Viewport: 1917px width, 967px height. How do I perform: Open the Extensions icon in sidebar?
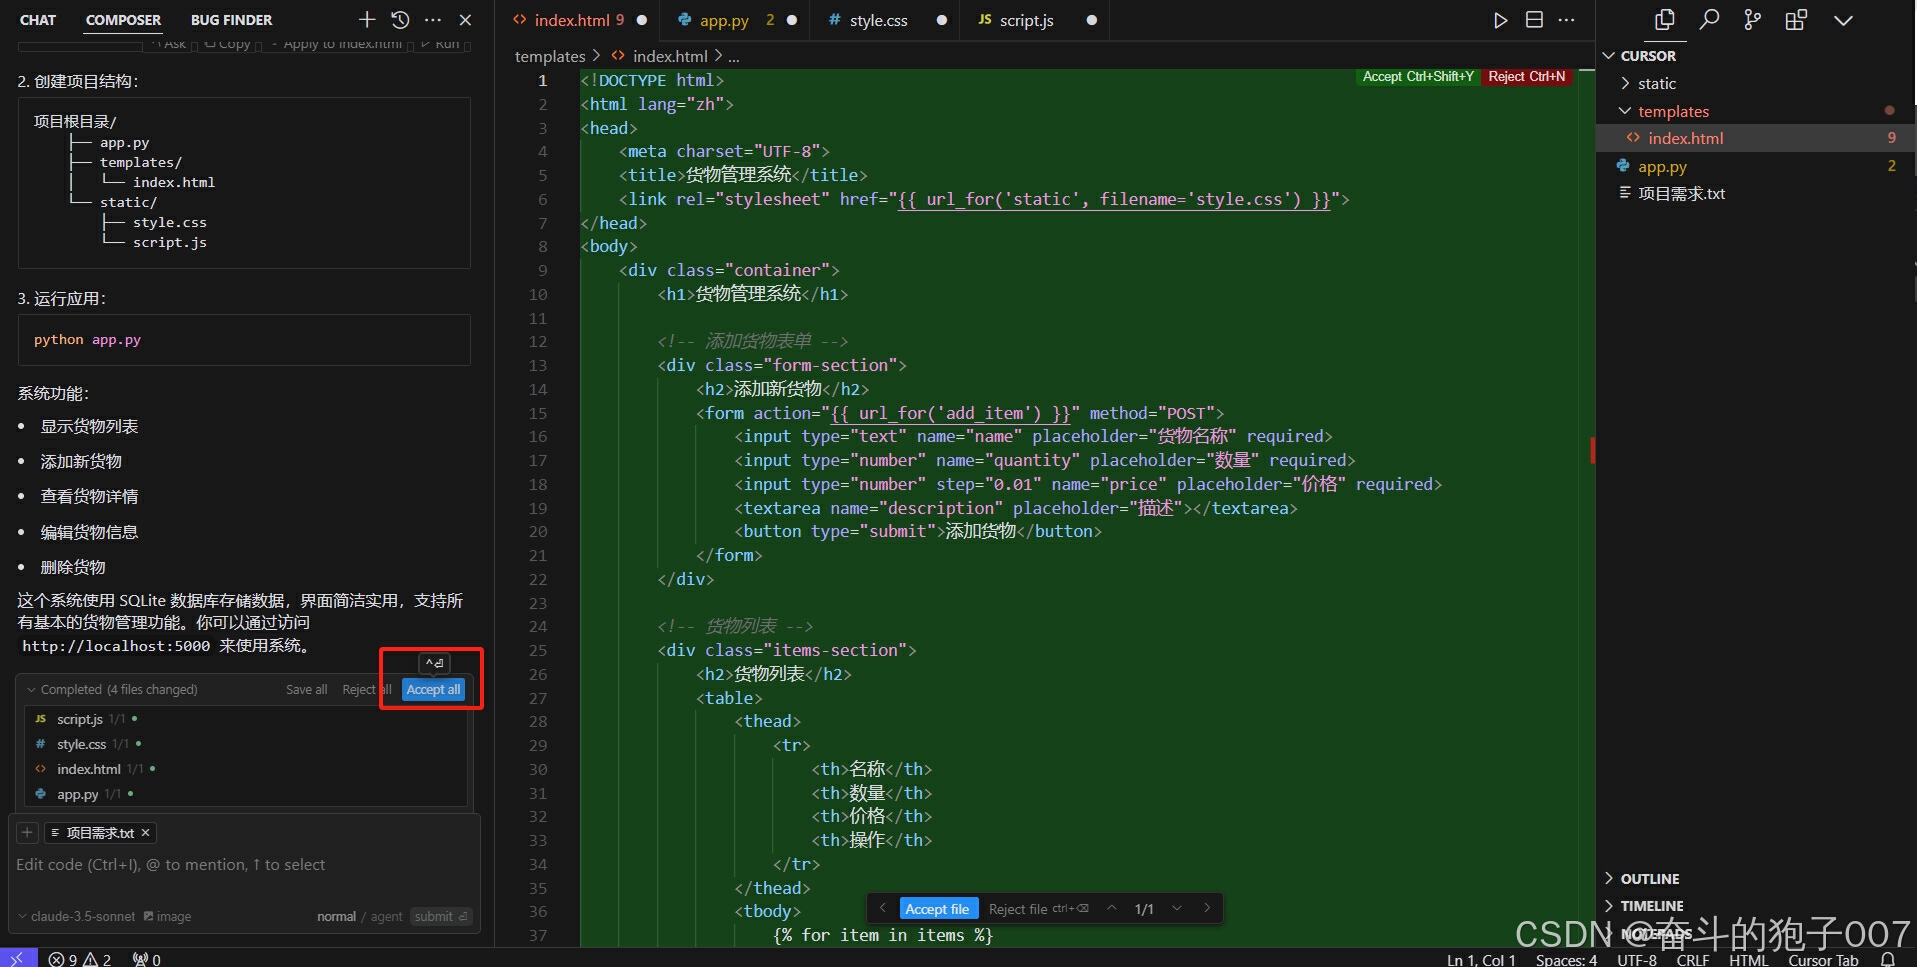pos(1796,20)
